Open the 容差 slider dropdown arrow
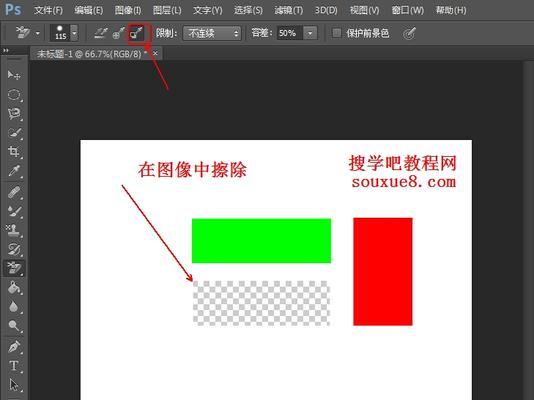This screenshot has height=400, width=534. click(x=310, y=33)
